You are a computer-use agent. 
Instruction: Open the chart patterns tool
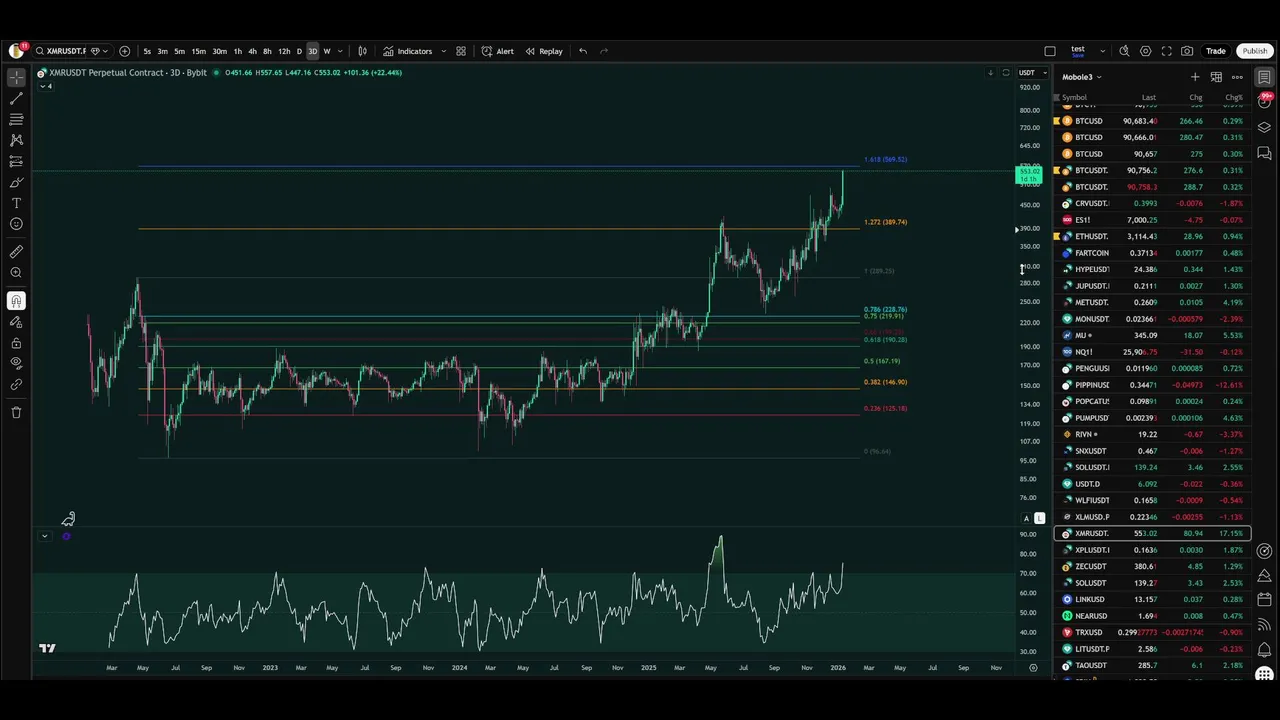16,140
